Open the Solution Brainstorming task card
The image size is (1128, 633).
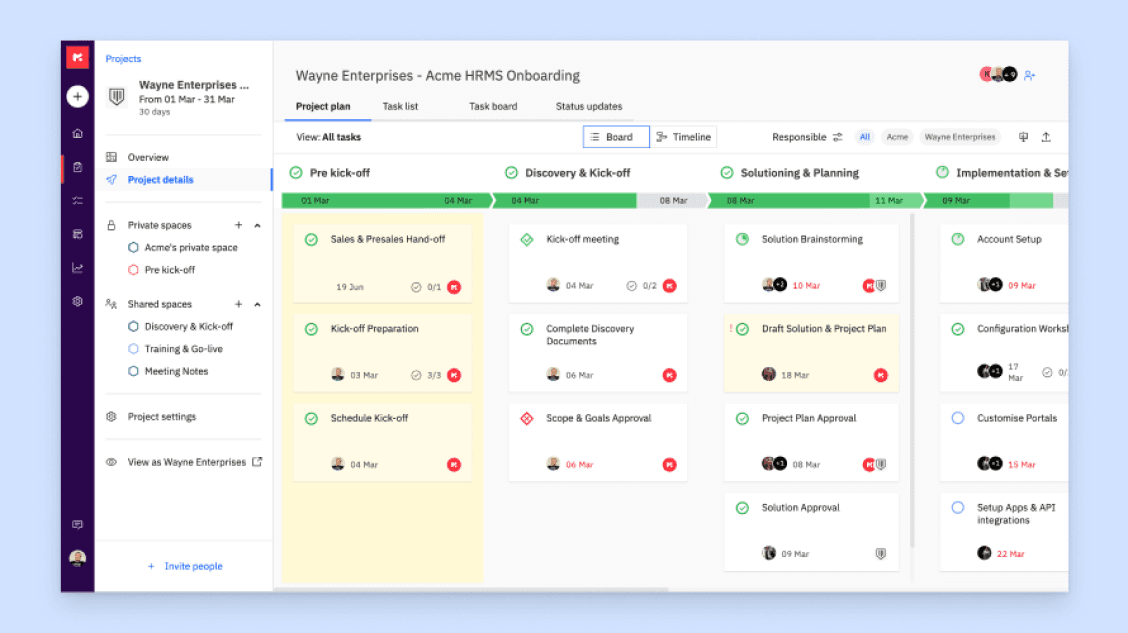coord(811,263)
